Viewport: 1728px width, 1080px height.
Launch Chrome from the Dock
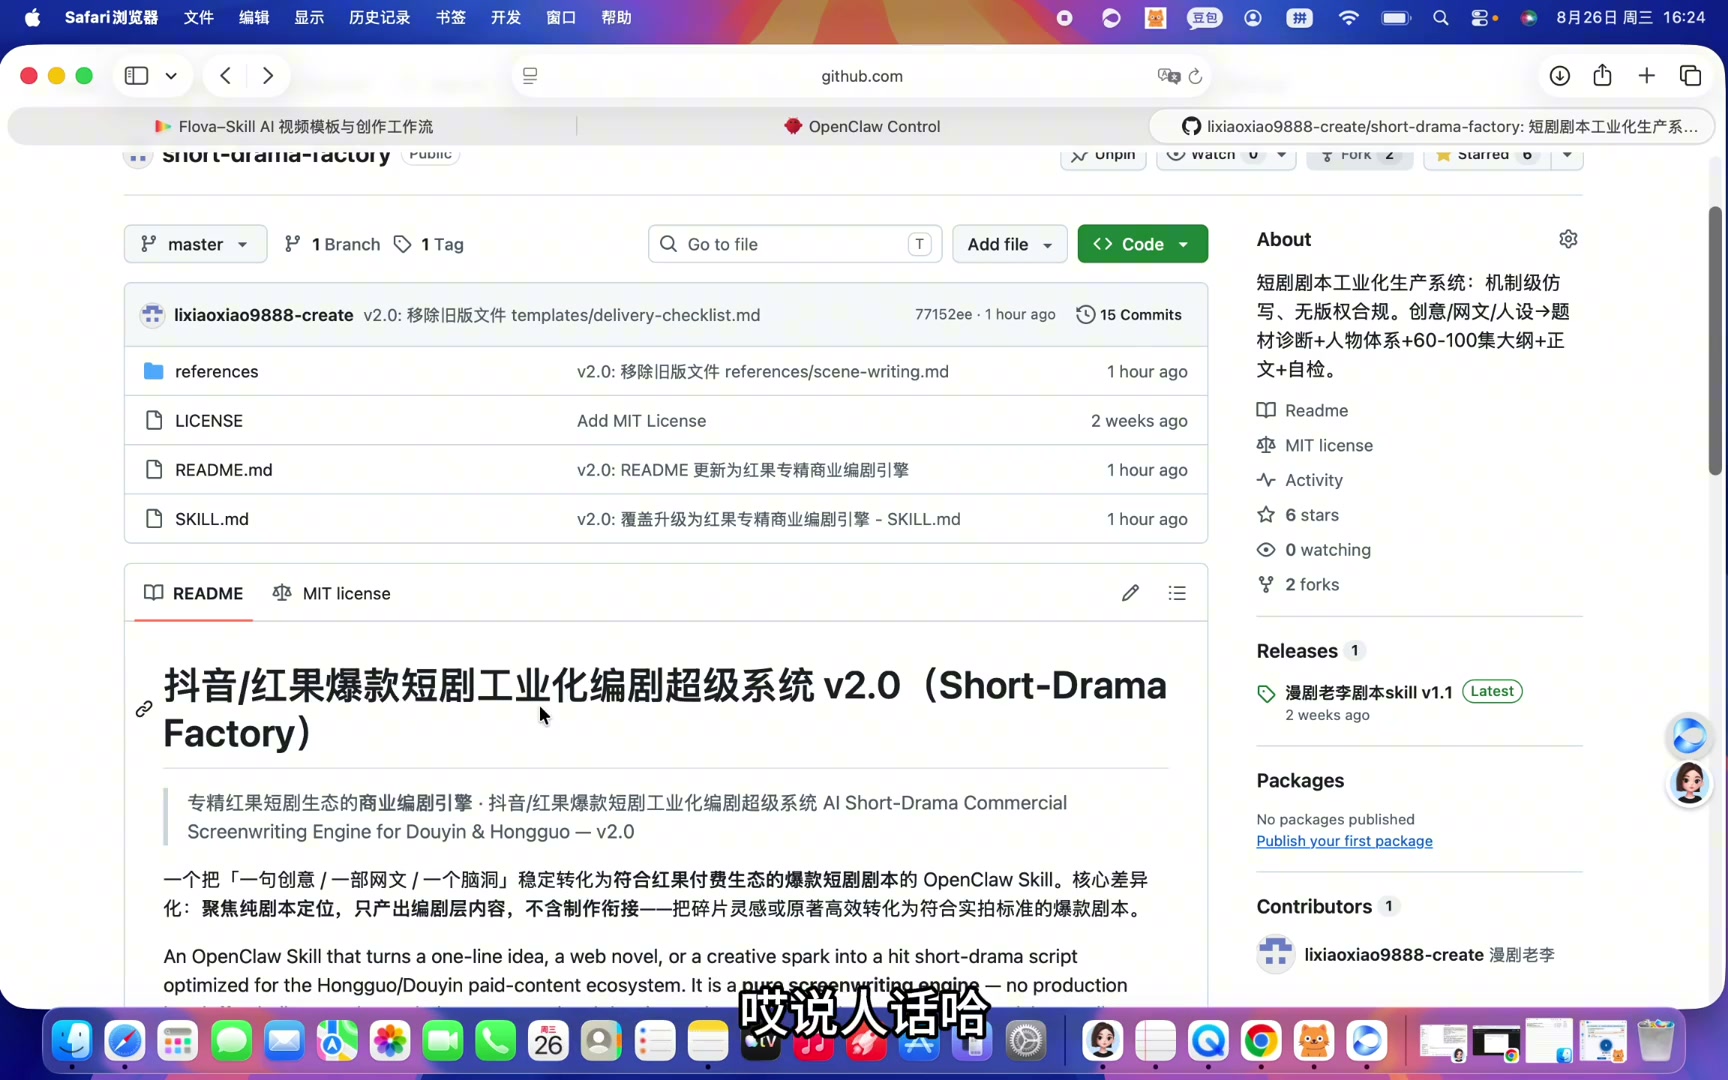tap(1260, 1041)
